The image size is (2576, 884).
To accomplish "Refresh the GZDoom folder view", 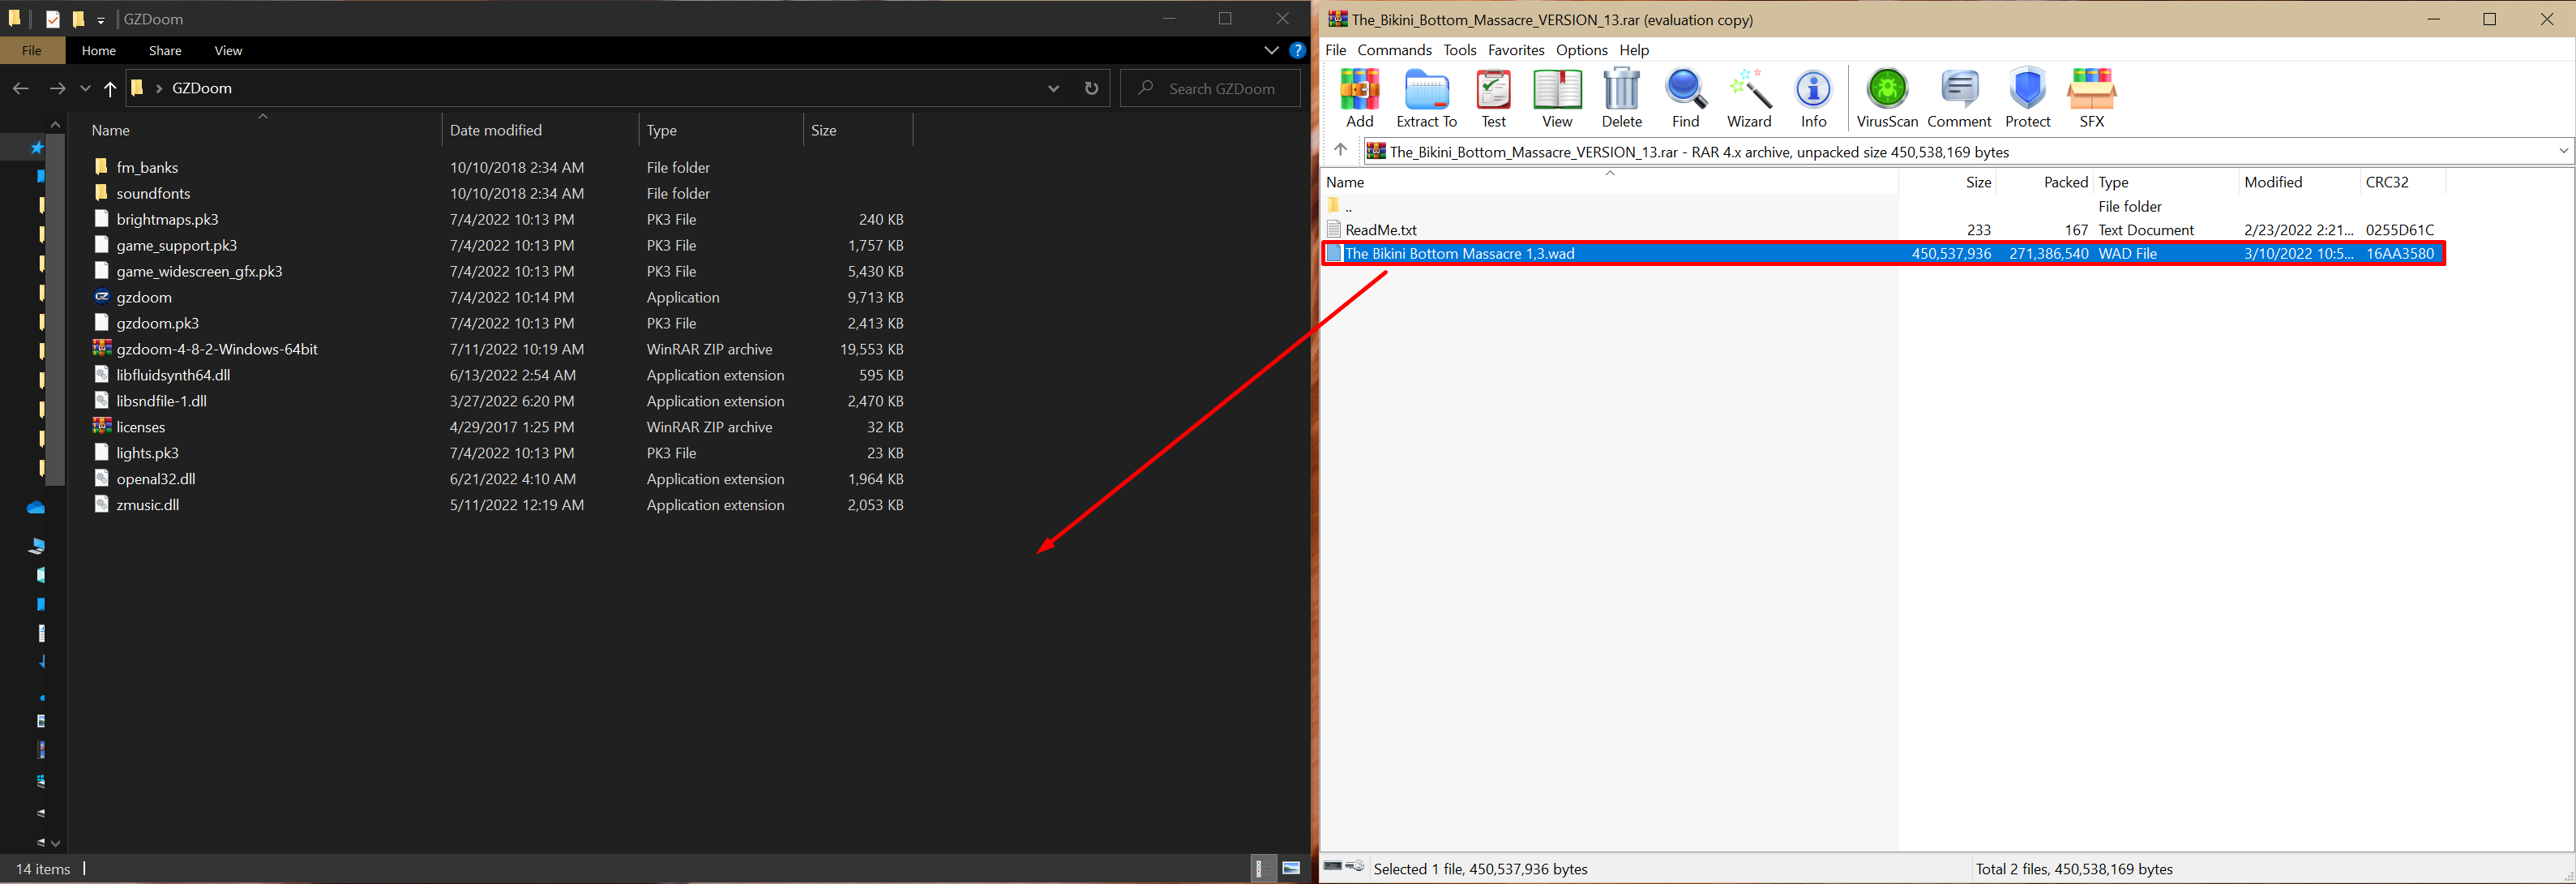I will tap(1091, 88).
